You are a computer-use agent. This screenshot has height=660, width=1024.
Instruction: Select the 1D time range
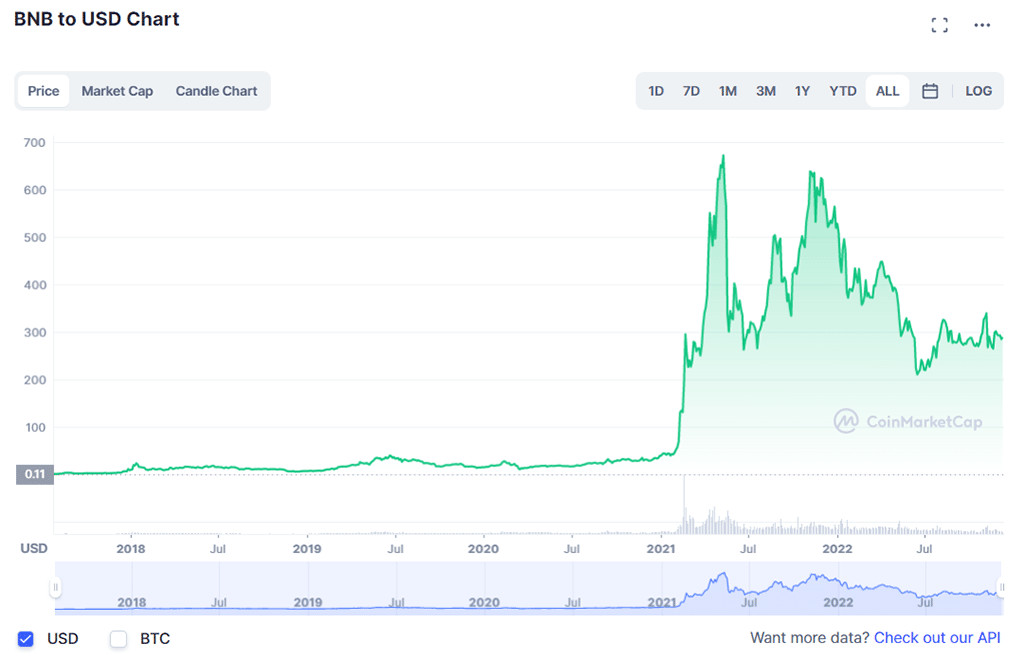656,91
